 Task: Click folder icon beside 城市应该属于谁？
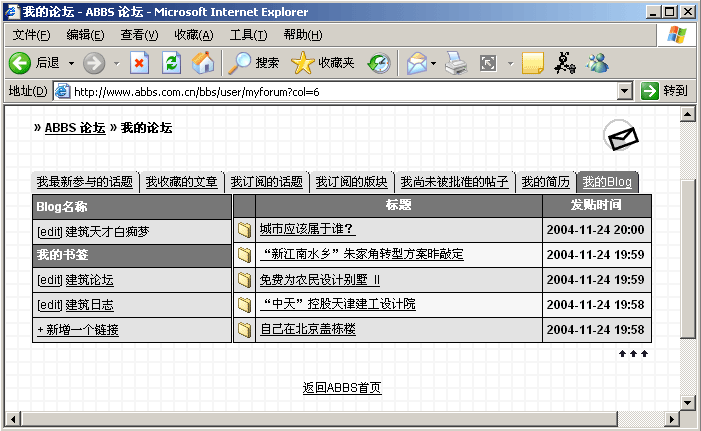245,230
